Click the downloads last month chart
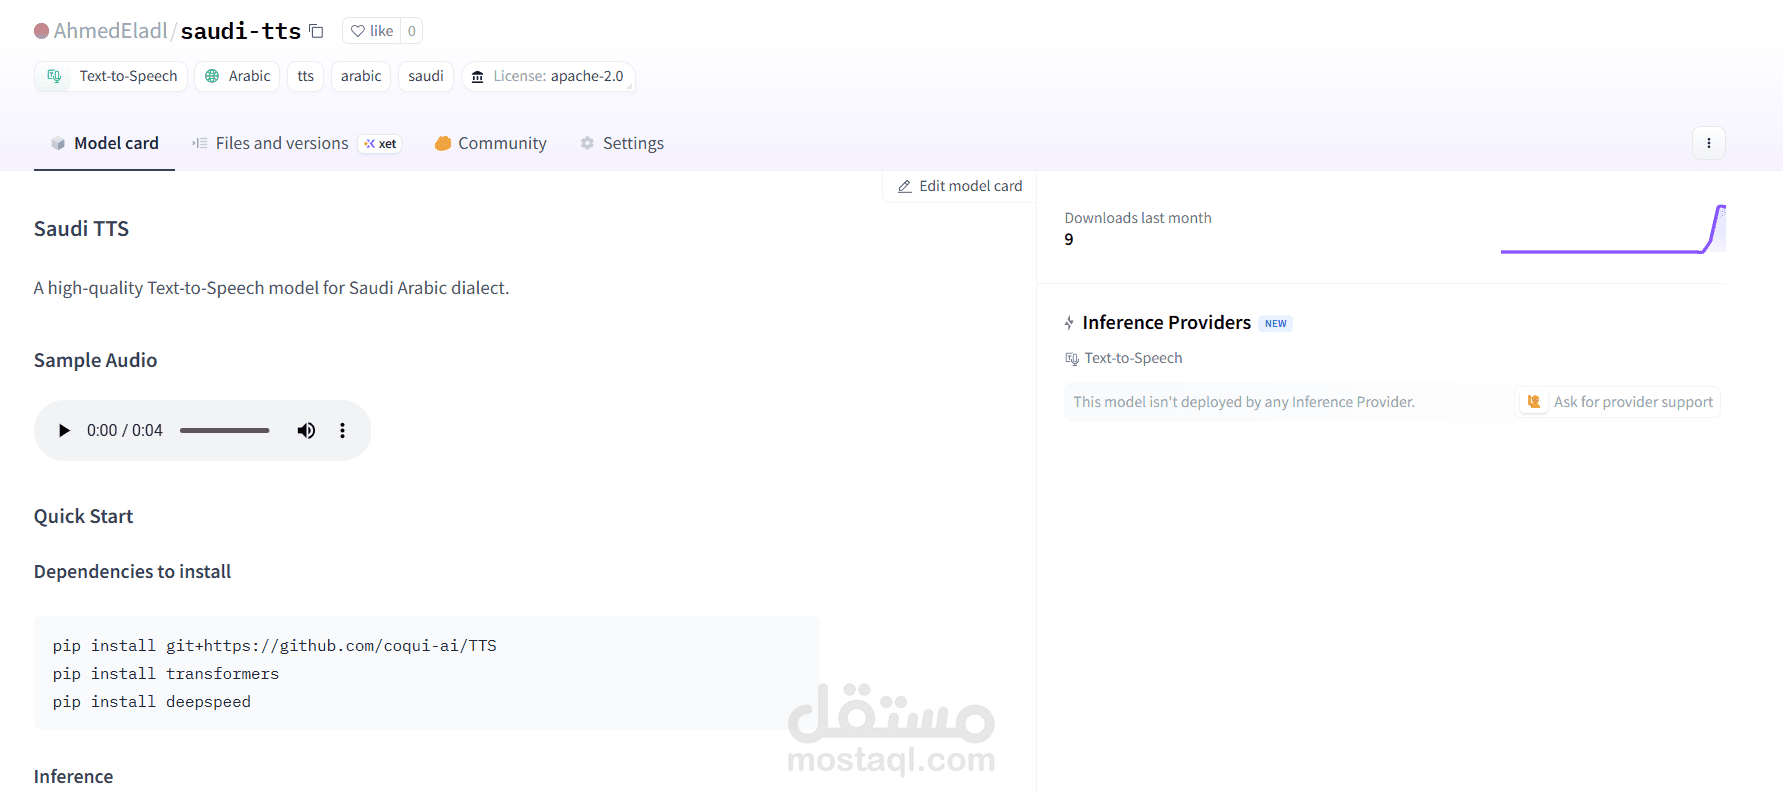Image resolution: width=1783 pixels, height=794 pixels. pos(1613,229)
